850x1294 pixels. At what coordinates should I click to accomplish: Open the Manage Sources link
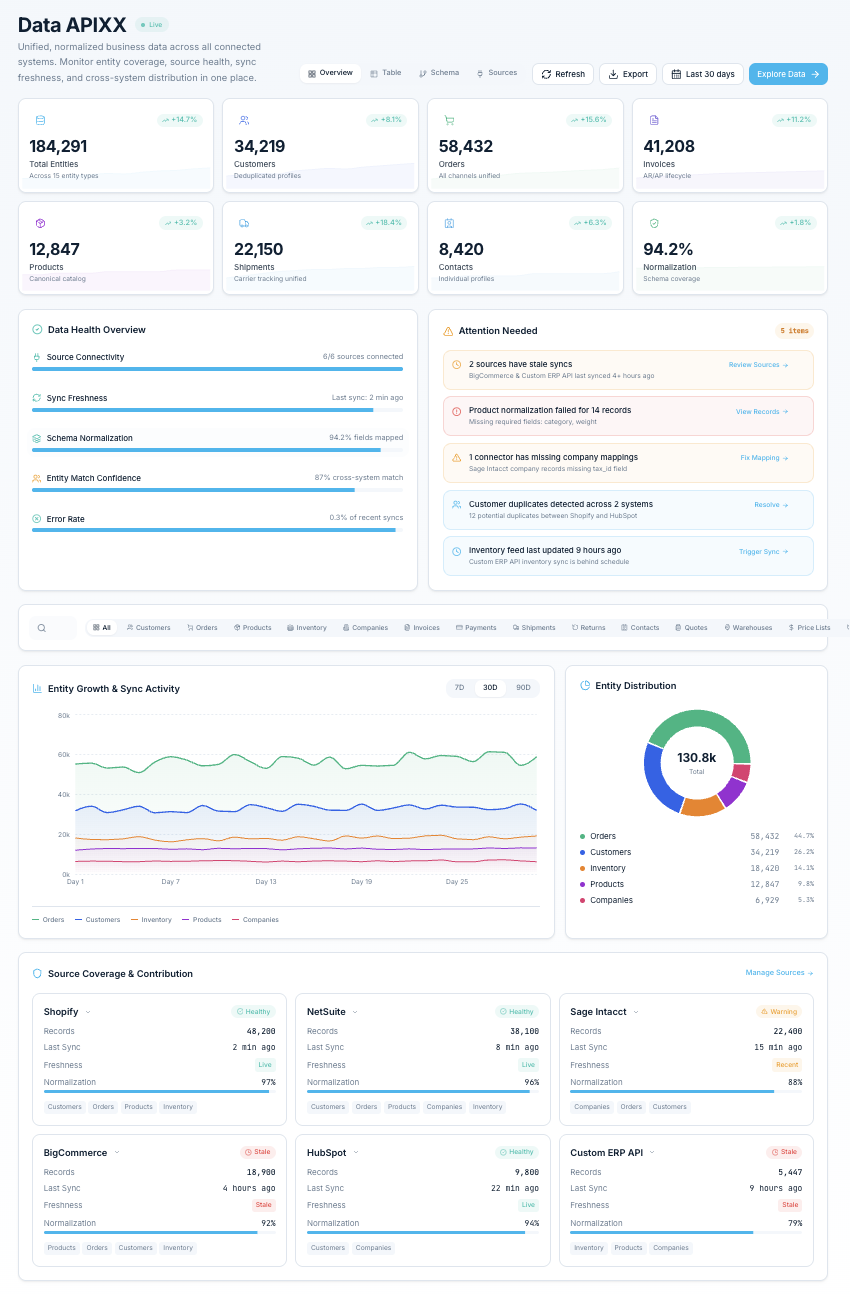click(x=777, y=973)
